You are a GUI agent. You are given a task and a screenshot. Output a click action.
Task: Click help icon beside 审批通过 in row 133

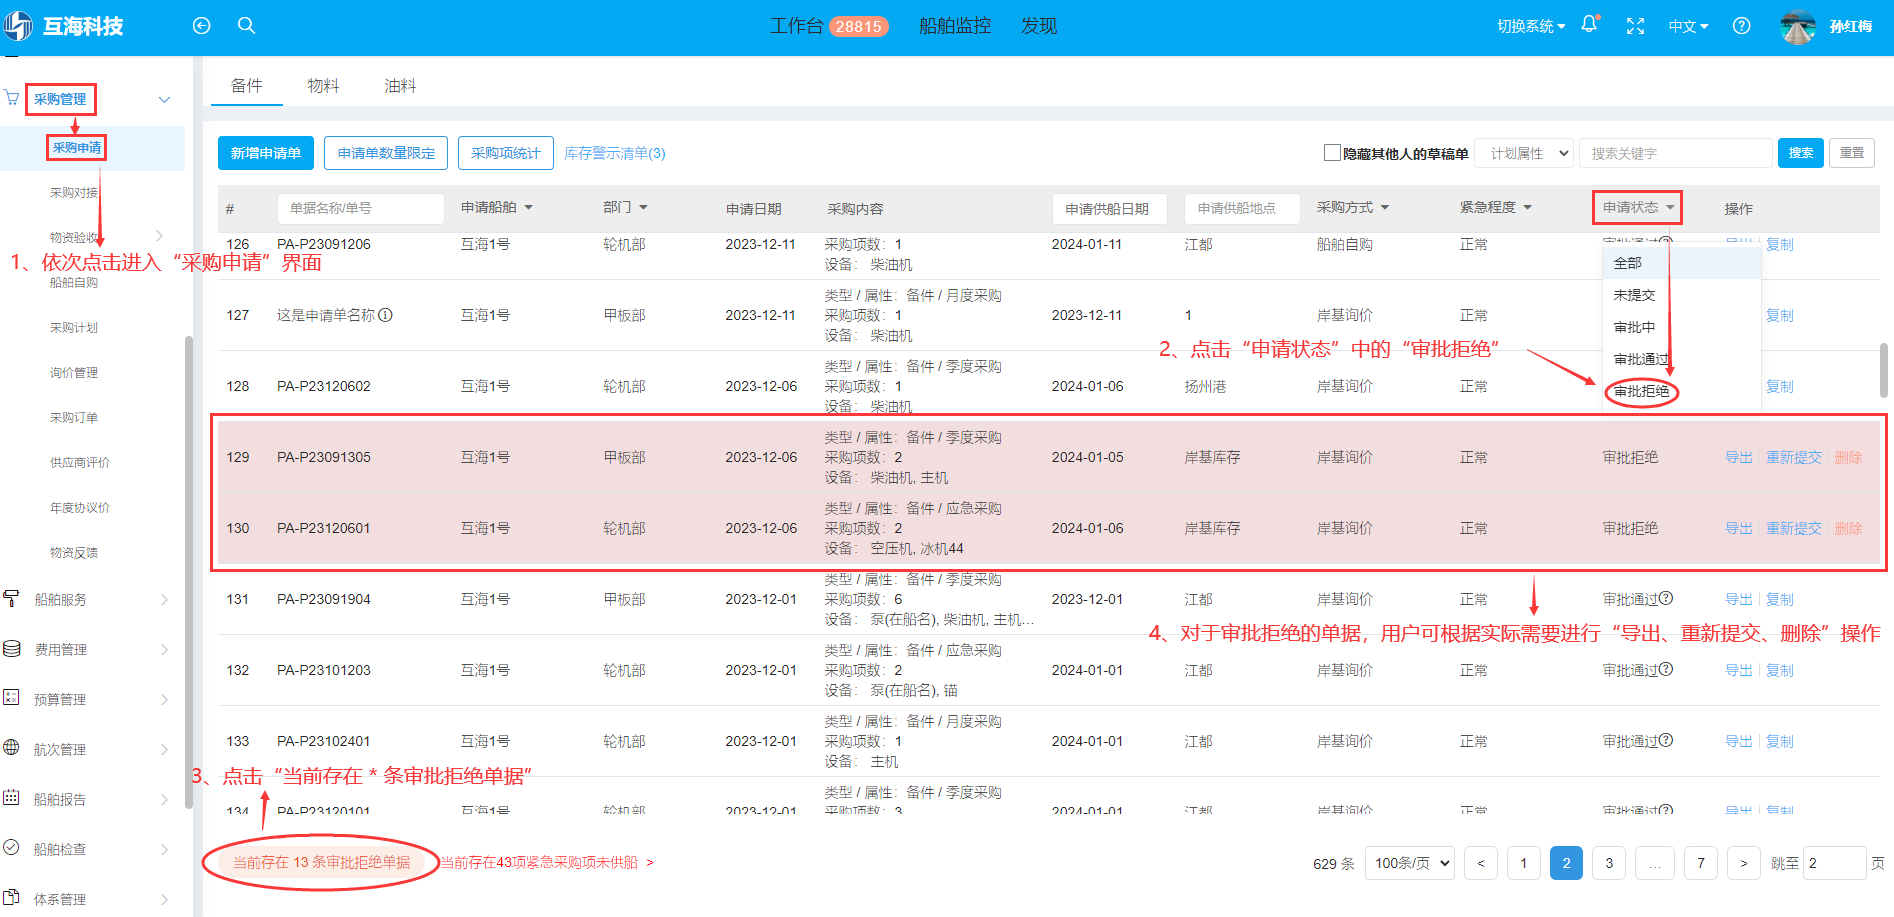point(1666,740)
